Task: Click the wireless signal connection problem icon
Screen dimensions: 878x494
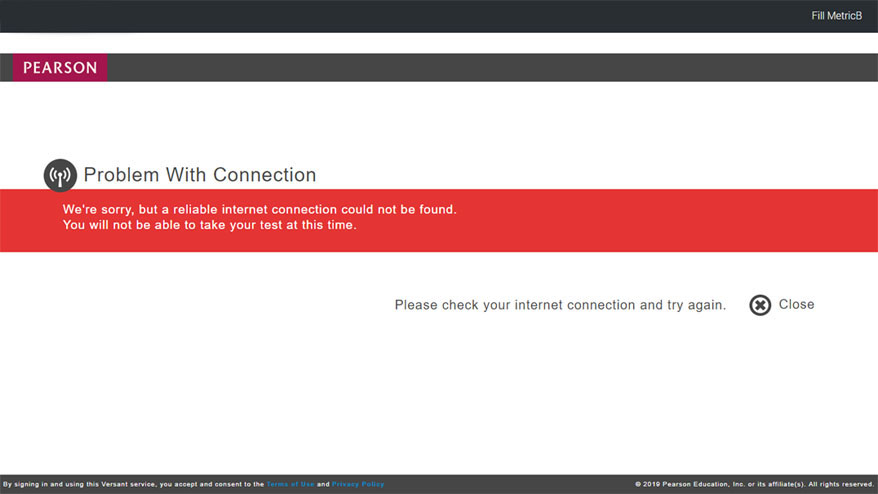Action: coord(60,176)
